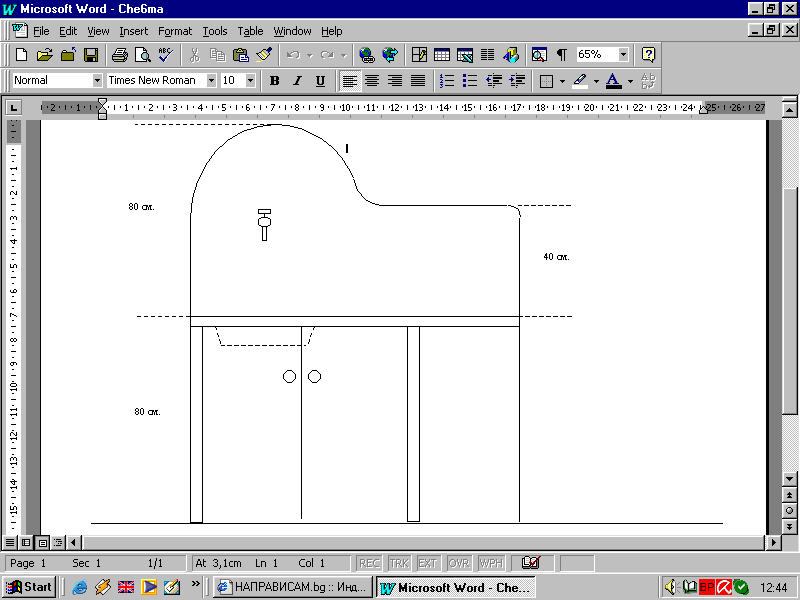The image size is (800, 600).
Task: Show or hide paragraph marks
Action: pos(562,55)
